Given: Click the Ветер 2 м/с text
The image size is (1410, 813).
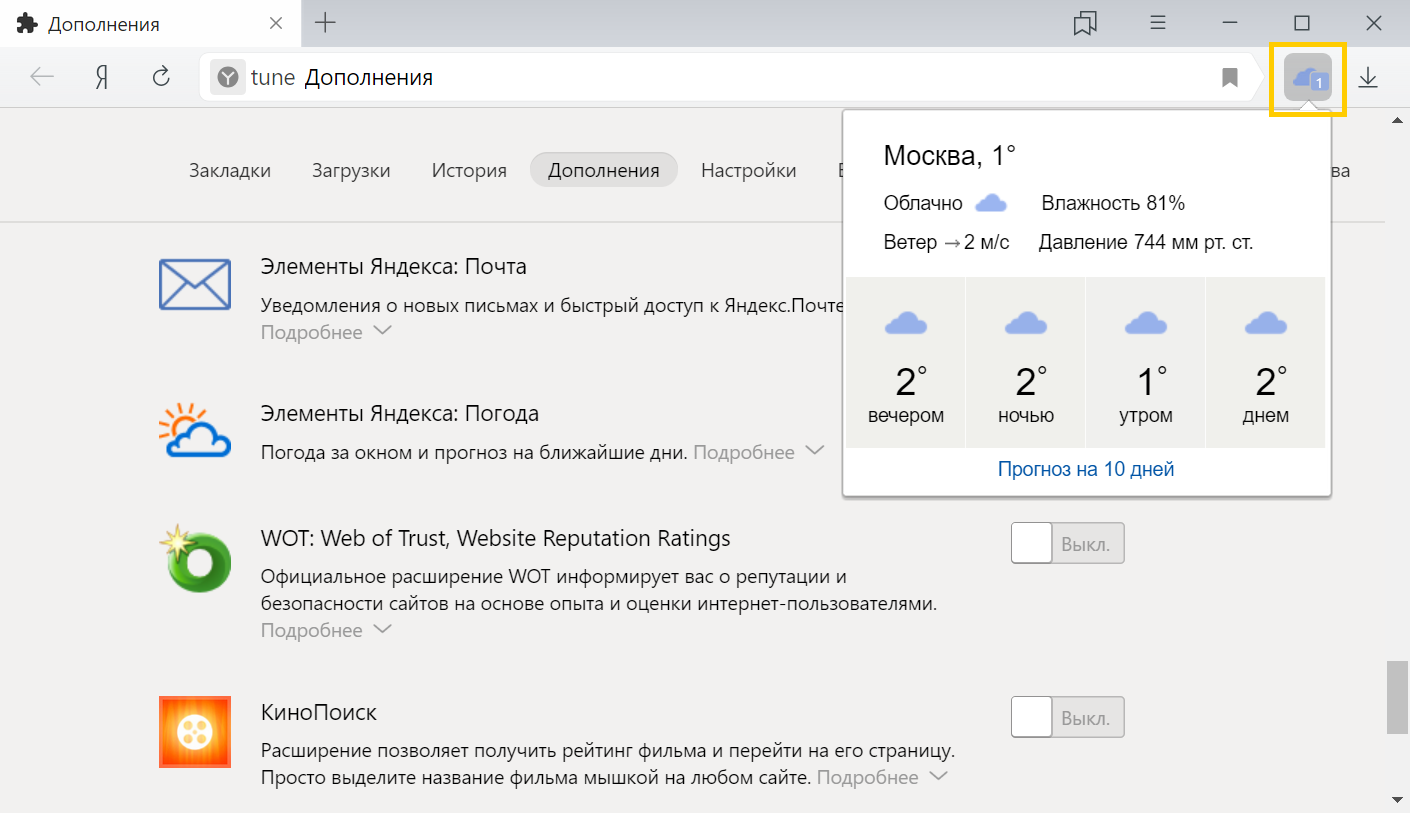Looking at the screenshot, I should click(x=947, y=242).
